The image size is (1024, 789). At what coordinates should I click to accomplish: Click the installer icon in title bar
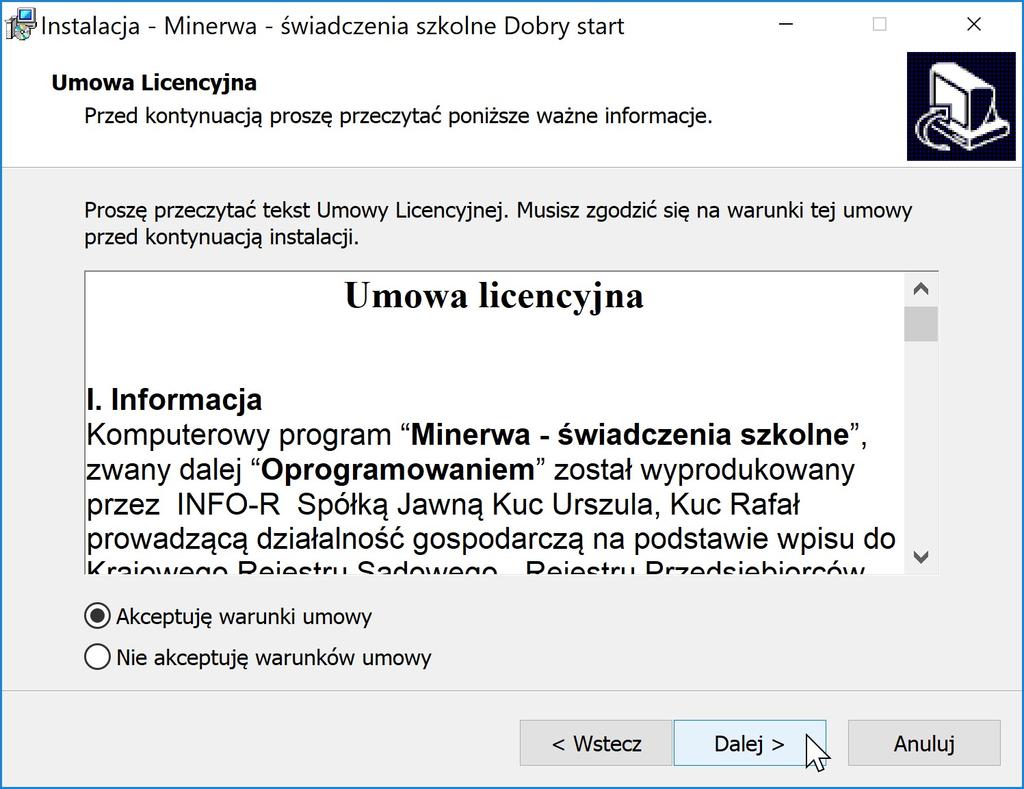coord(19,25)
